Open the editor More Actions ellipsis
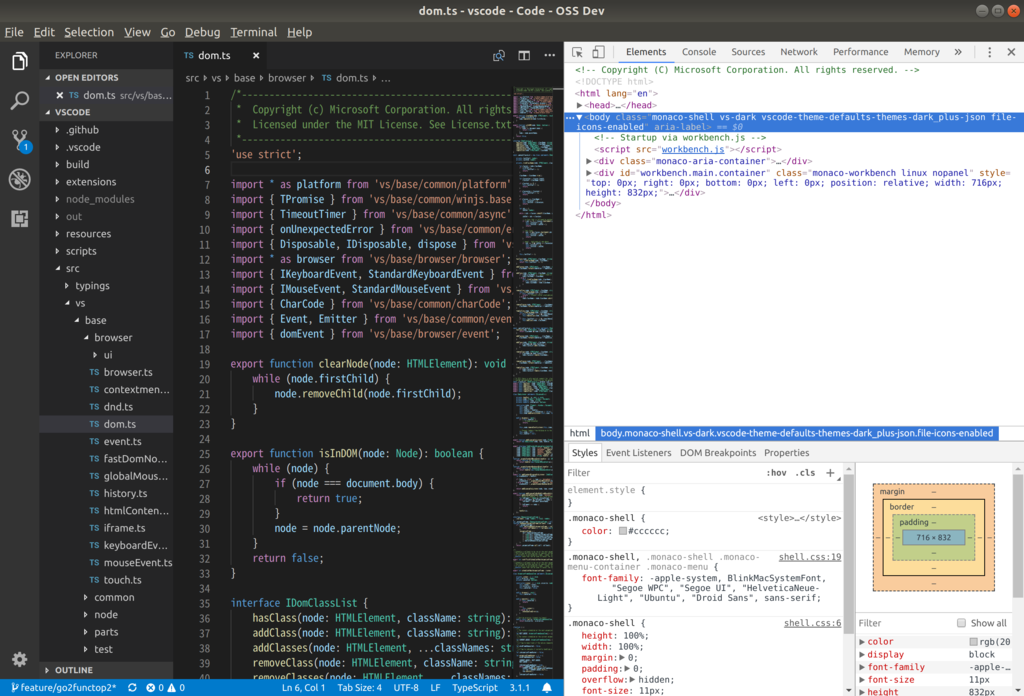This screenshot has height=696, width=1024. point(549,55)
